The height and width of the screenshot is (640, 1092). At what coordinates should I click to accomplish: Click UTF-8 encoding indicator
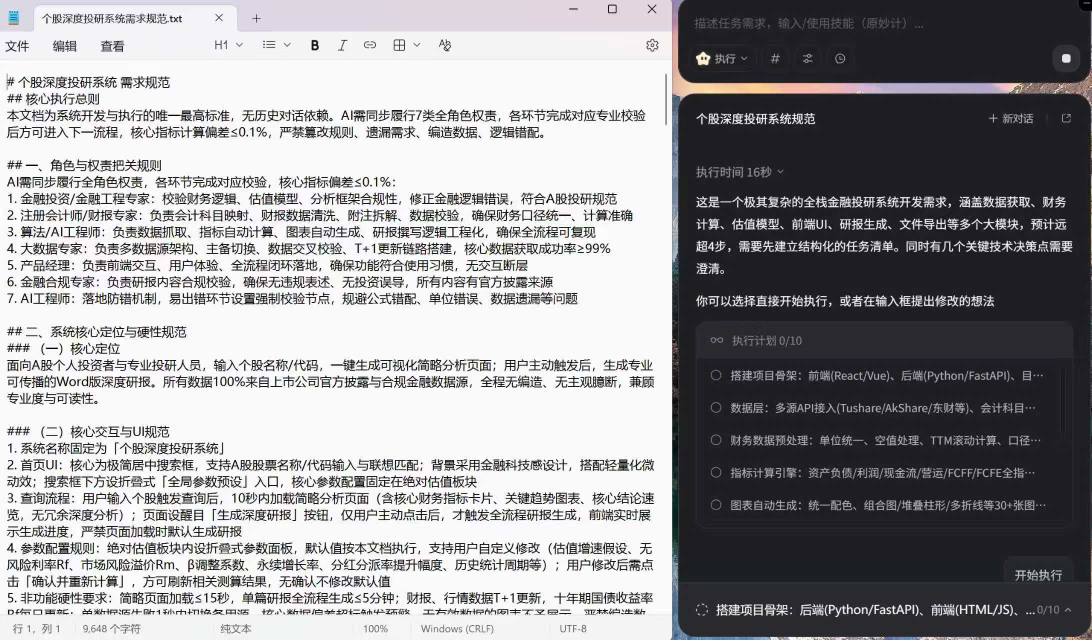pos(572,628)
